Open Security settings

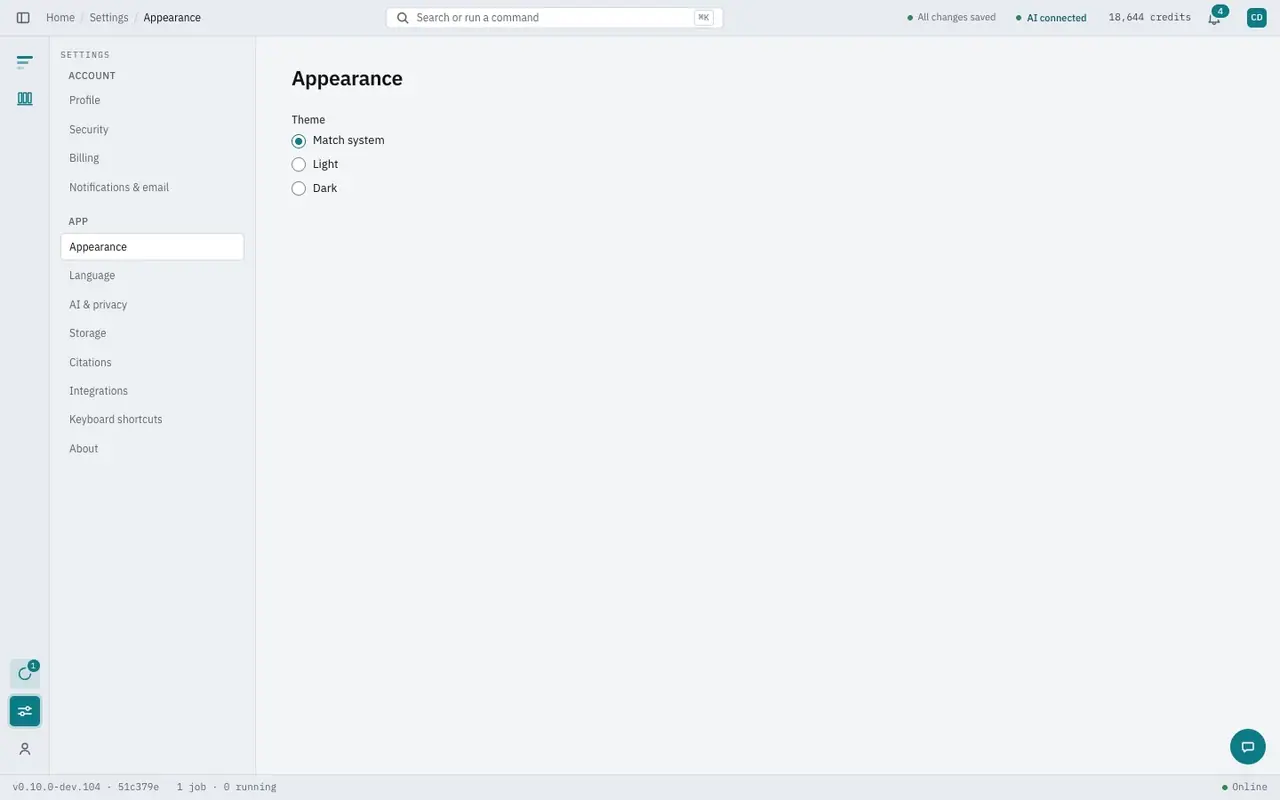coord(152,129)
